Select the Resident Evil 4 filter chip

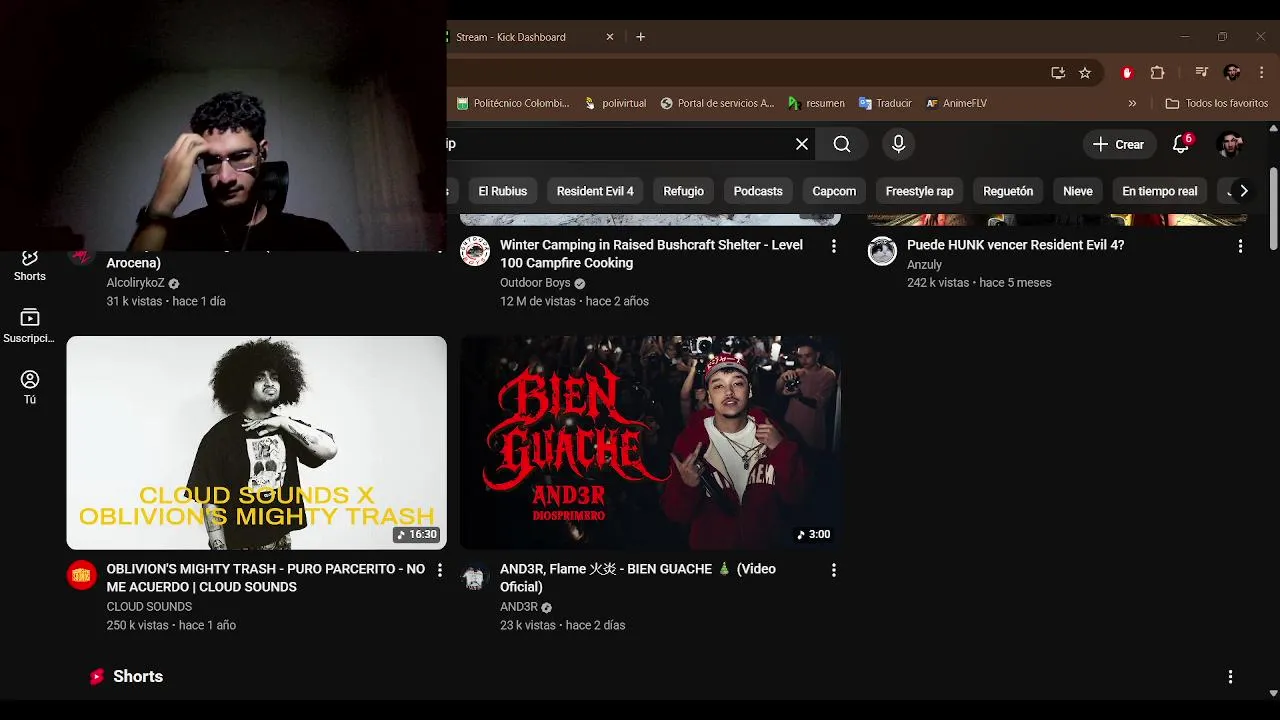click(595, 191)
